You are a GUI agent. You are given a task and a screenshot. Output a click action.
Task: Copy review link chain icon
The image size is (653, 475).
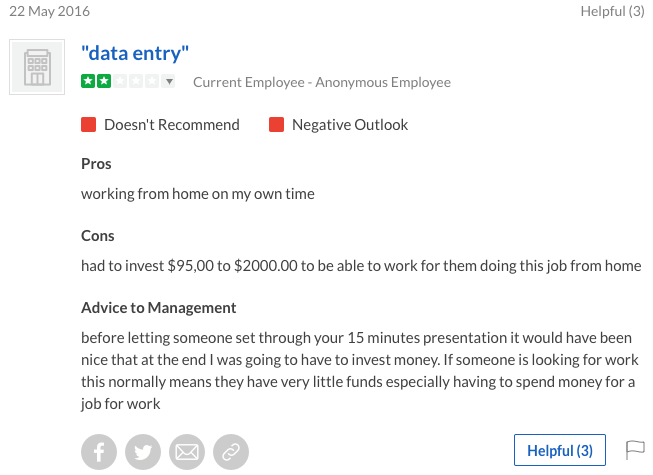coord(231,452)
